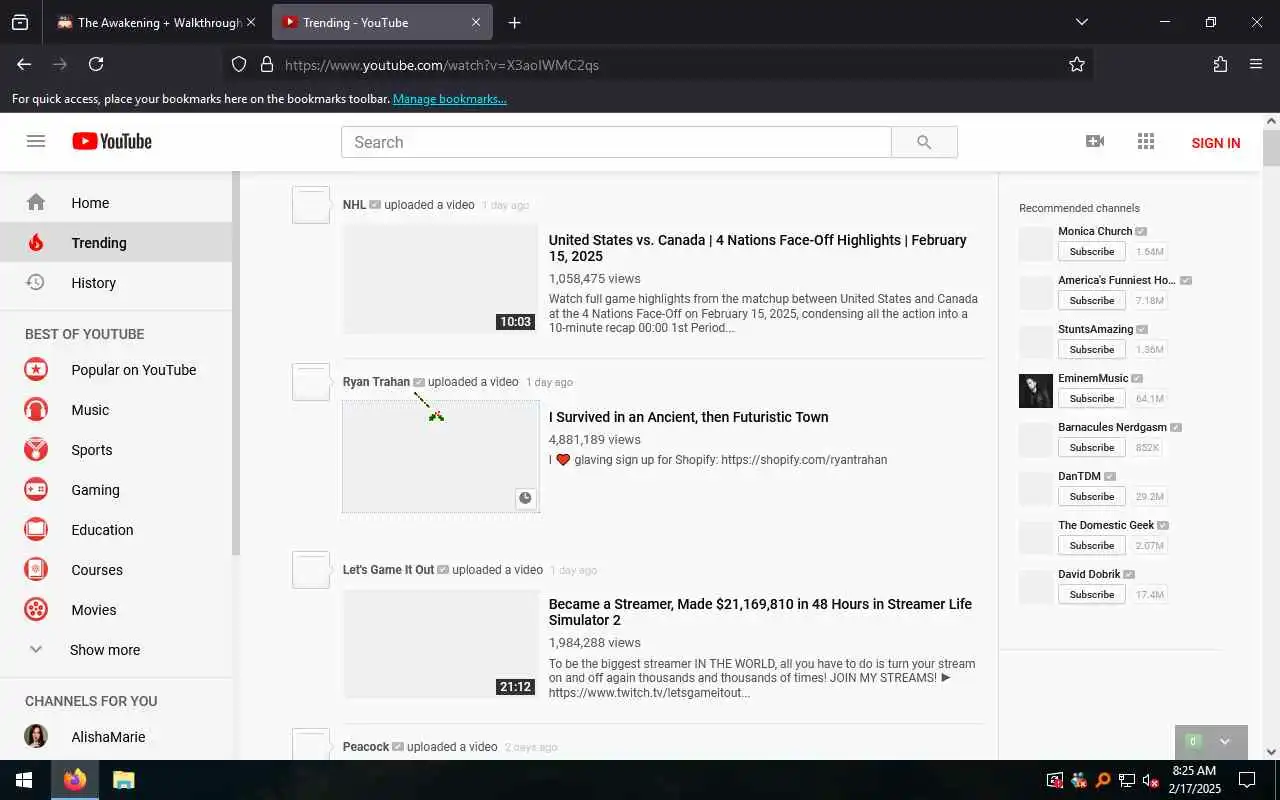The image size is (1280, 800).
Task: Click the Gaming controller icon
Action: coord(36,489)
